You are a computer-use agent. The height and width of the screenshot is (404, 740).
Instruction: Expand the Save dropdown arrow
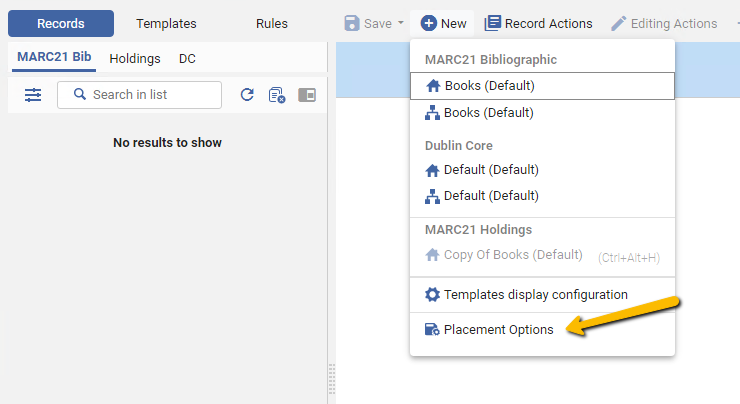pos(401,23)
